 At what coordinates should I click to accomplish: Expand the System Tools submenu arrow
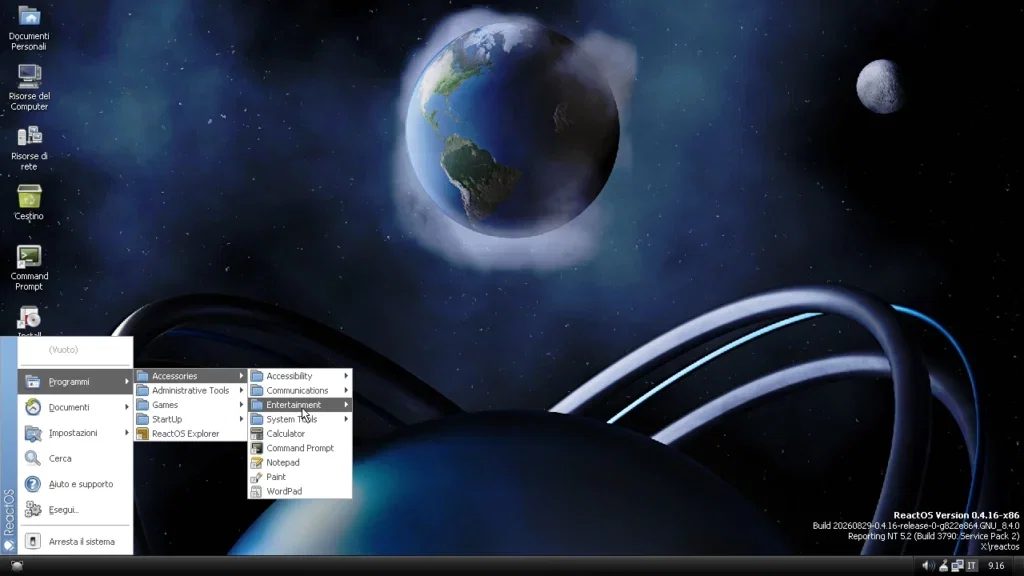346,419
